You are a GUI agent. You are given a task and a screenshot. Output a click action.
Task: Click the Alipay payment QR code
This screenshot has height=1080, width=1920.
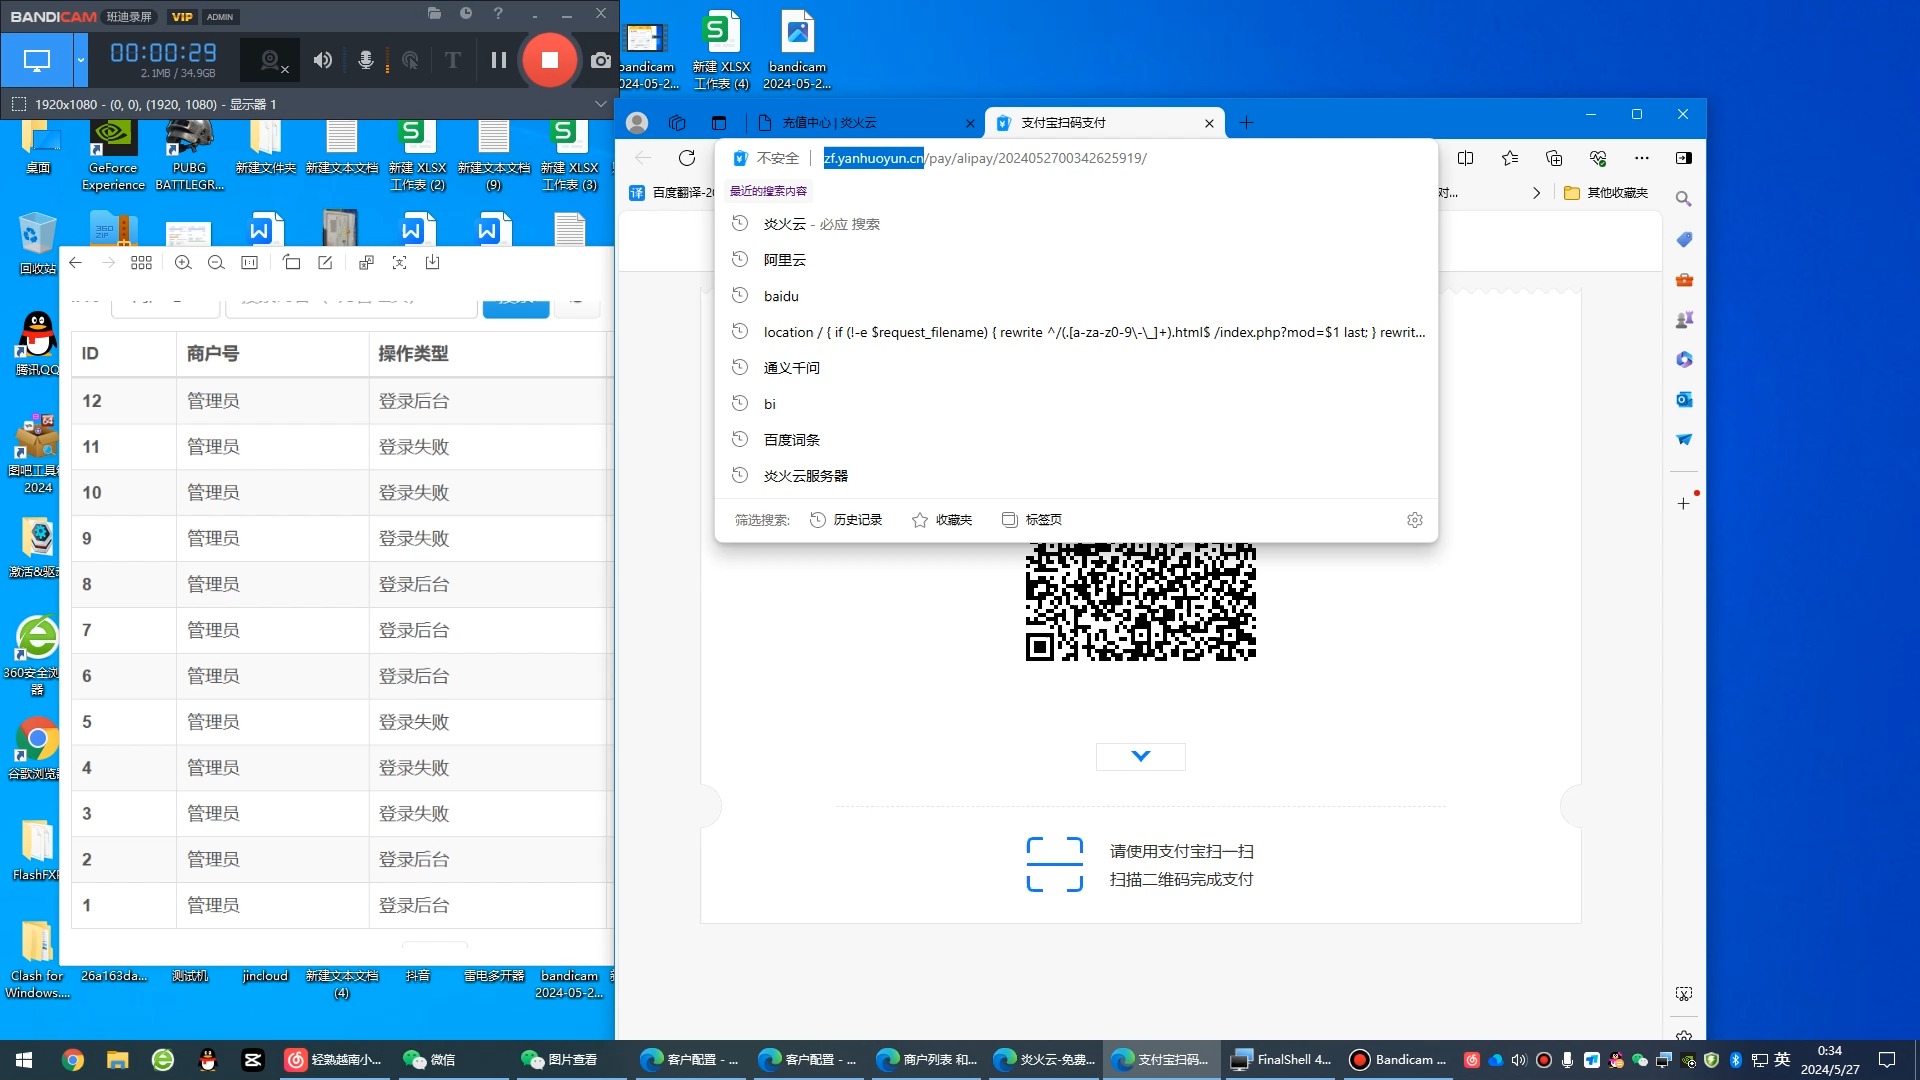[x=1140, y=602]
